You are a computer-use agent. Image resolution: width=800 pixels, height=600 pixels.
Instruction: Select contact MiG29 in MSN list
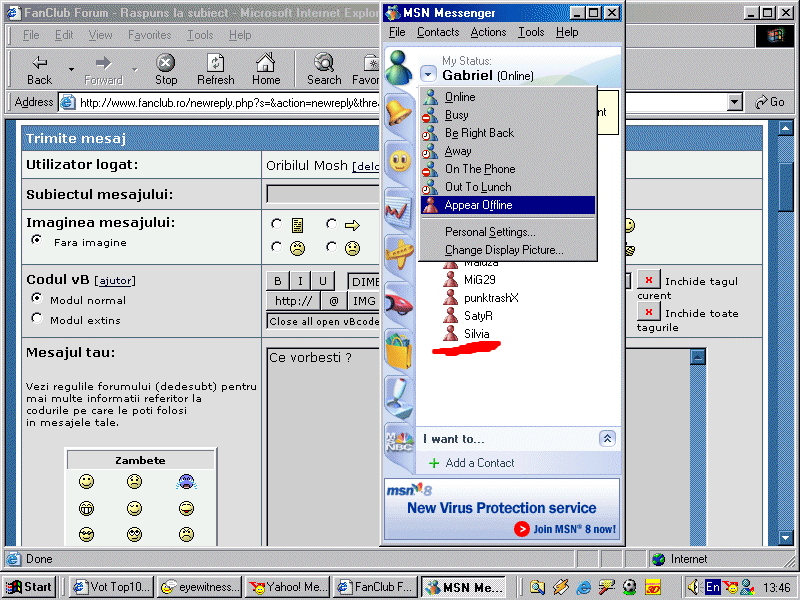coord(469,280)
